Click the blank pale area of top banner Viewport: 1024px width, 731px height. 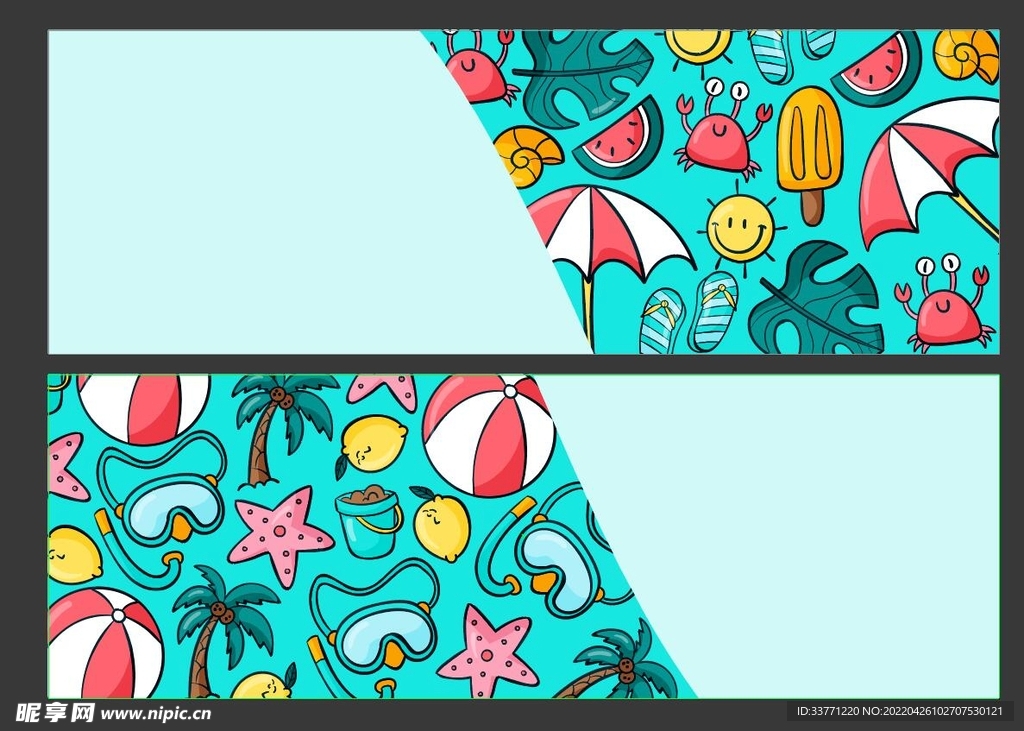coord(250,190)
